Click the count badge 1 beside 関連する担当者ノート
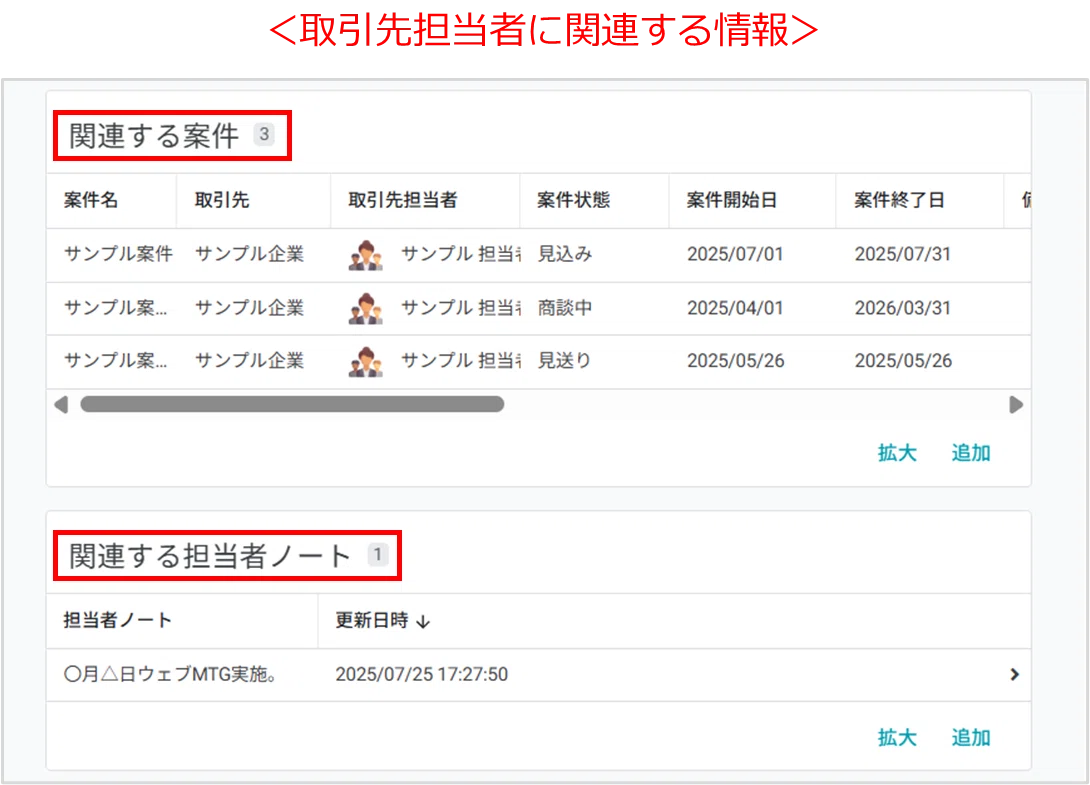This screenshot has width=1090, height=785. 377,555
